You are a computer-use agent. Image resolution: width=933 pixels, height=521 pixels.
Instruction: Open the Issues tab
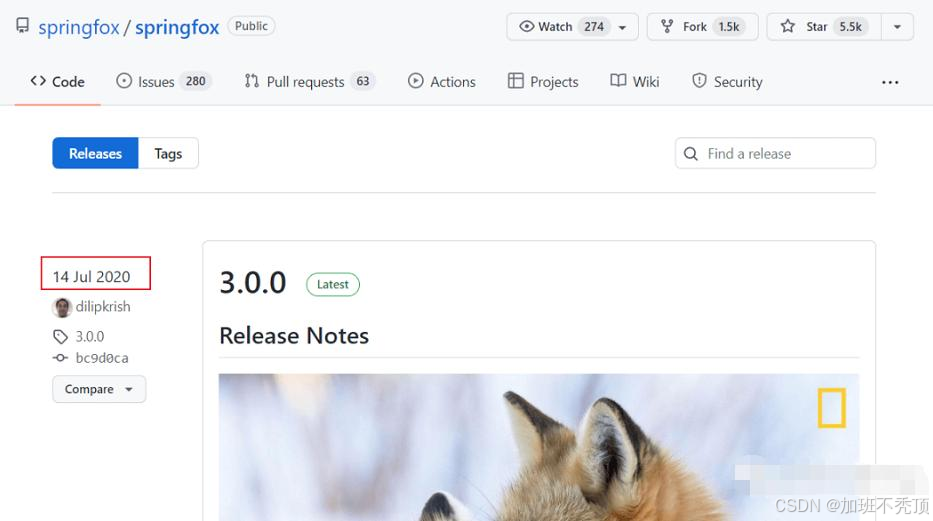164,81
